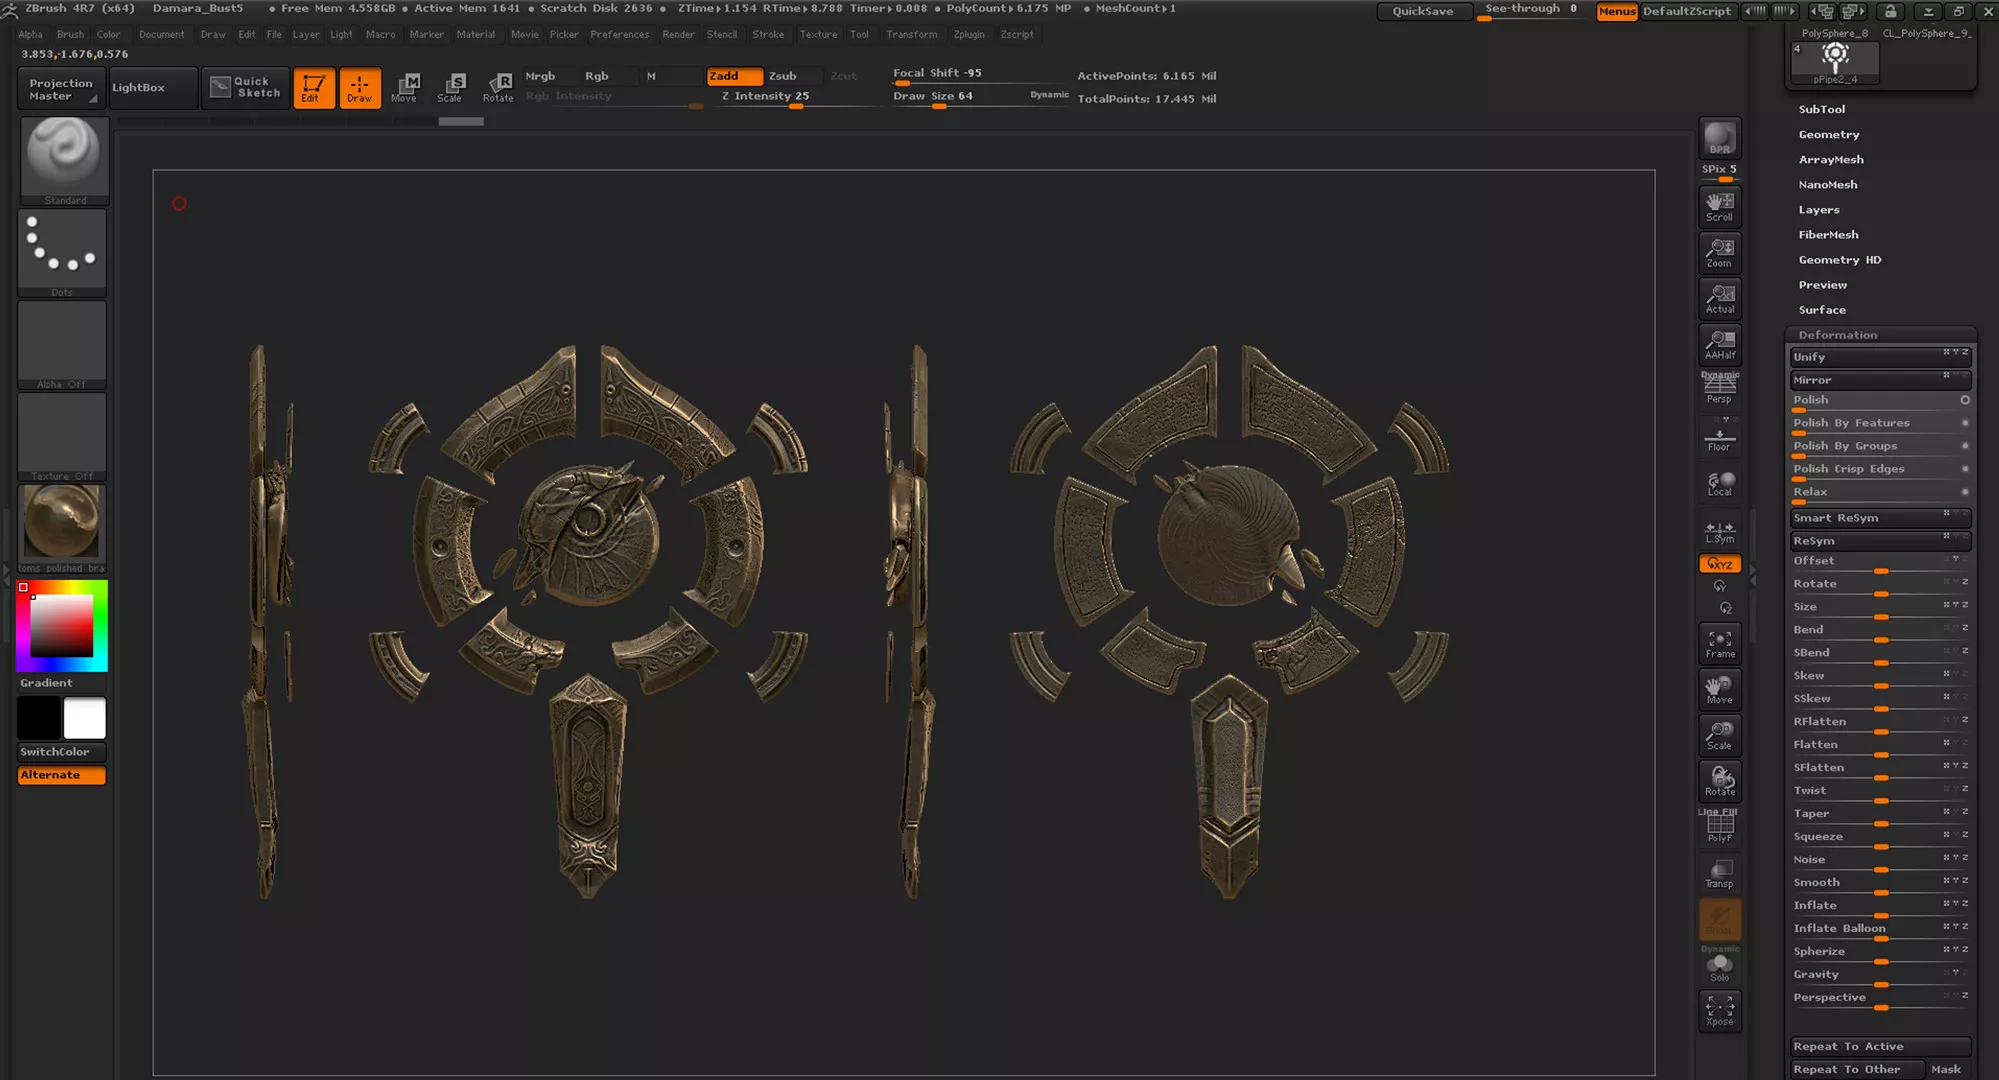
Task: Toggle the Persp perspective icon
Action: pos(1719,387)
